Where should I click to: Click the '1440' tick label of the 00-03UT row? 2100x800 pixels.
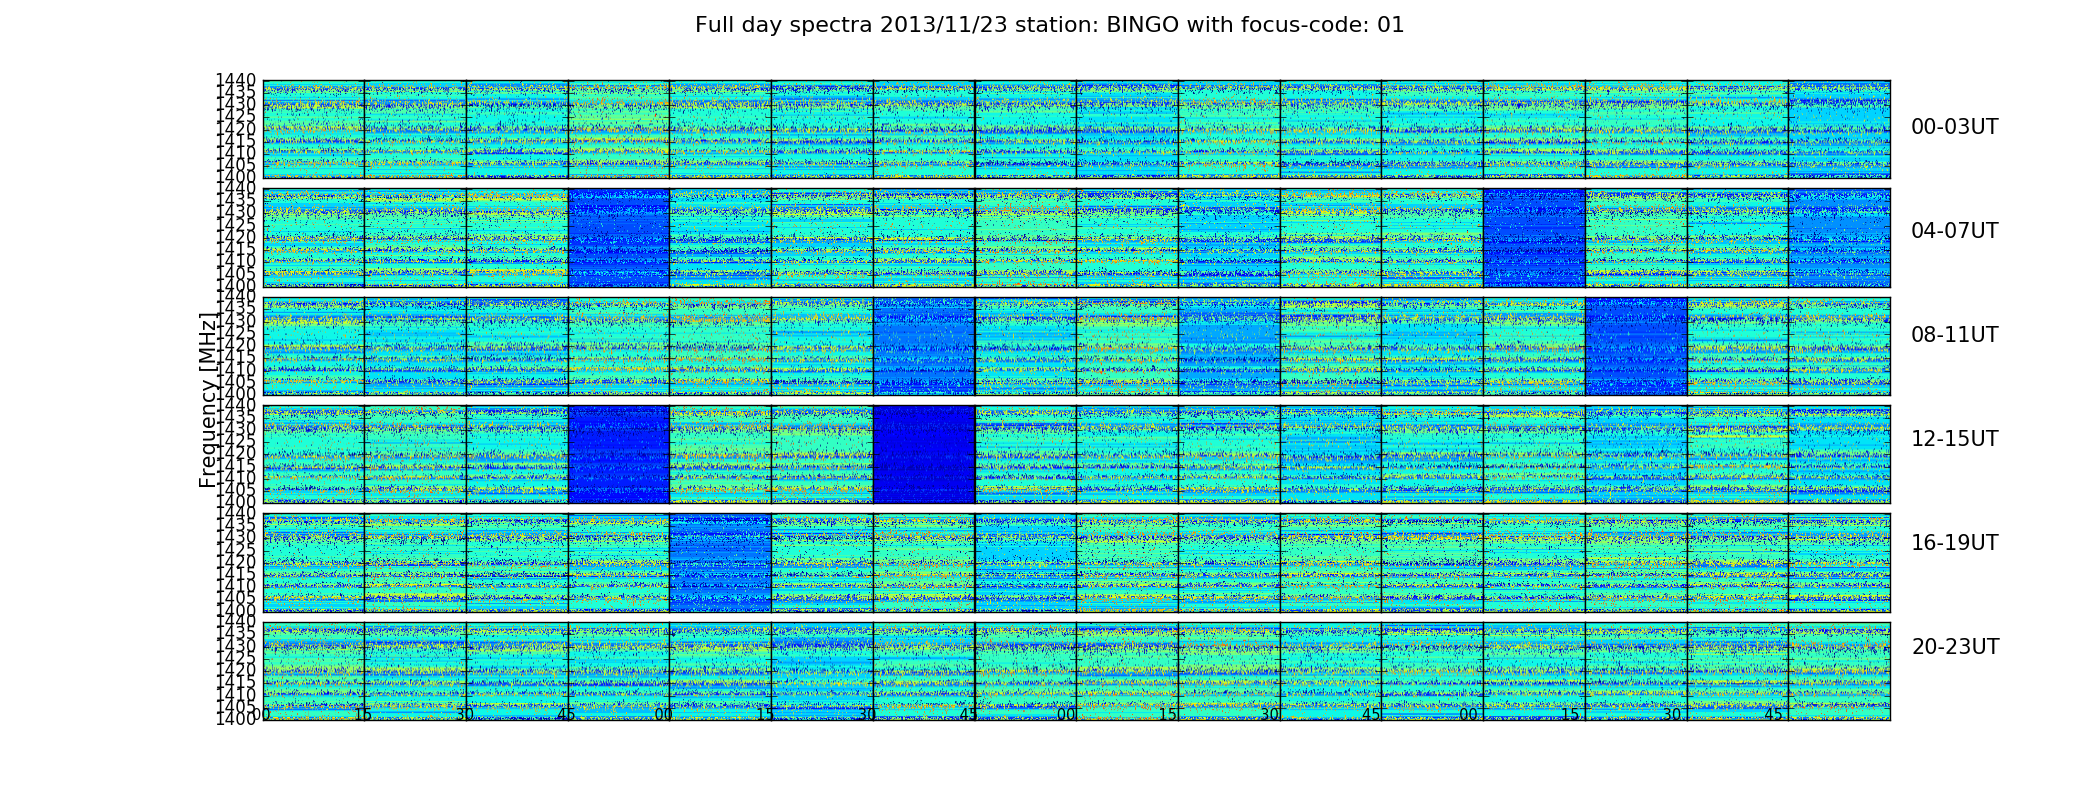click(236, 80)
